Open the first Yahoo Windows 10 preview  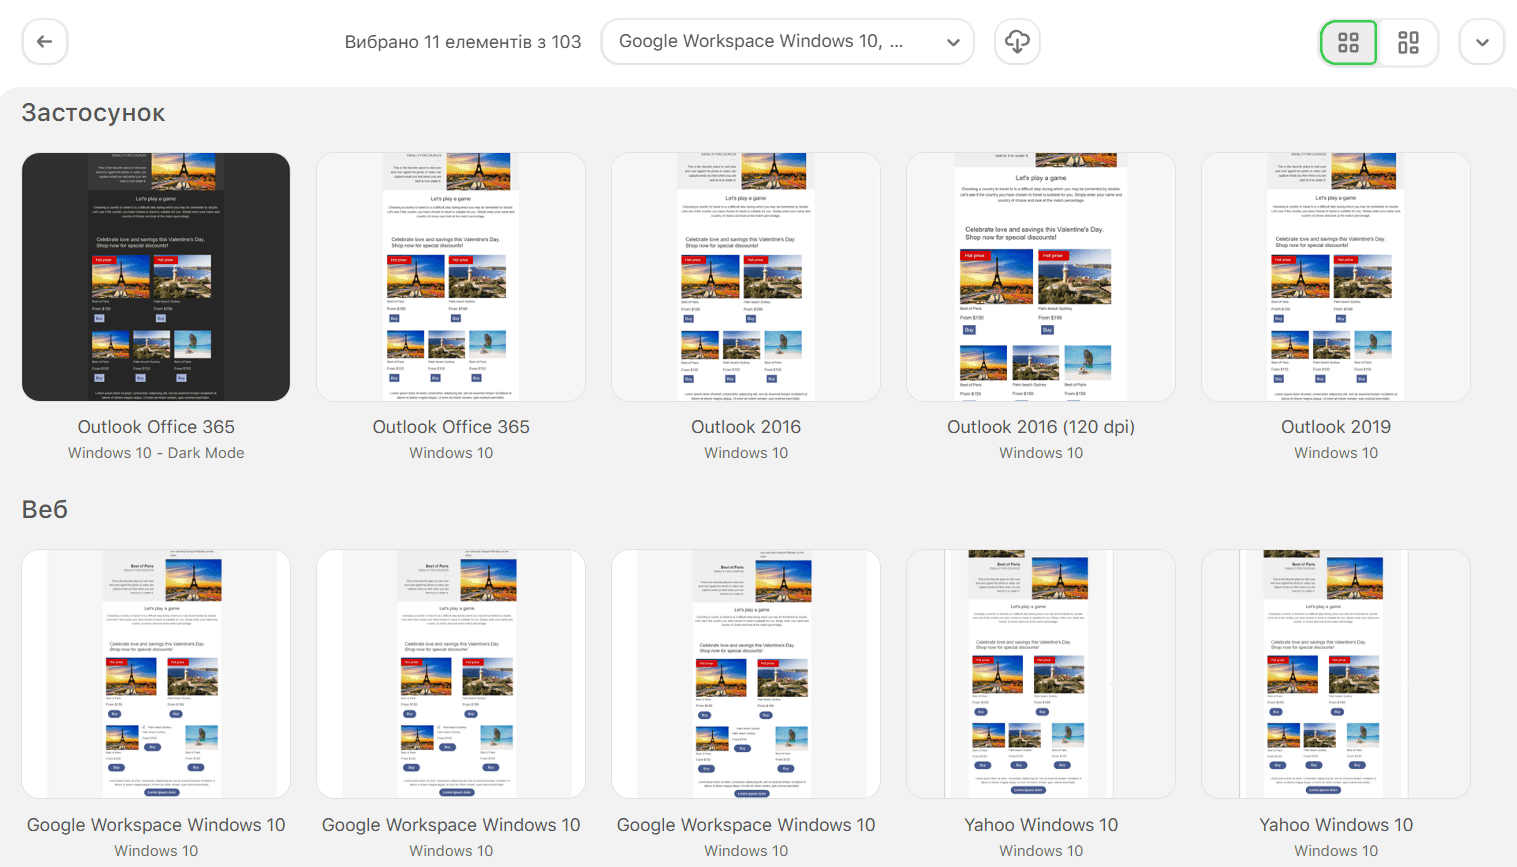1041,674
